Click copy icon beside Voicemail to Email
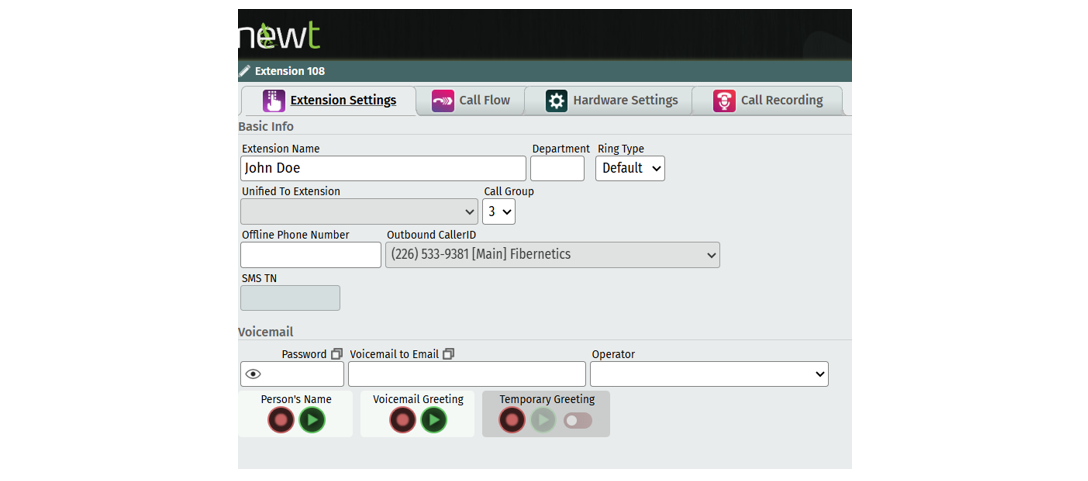This screenshot has height=481, width=1088. 449,354
